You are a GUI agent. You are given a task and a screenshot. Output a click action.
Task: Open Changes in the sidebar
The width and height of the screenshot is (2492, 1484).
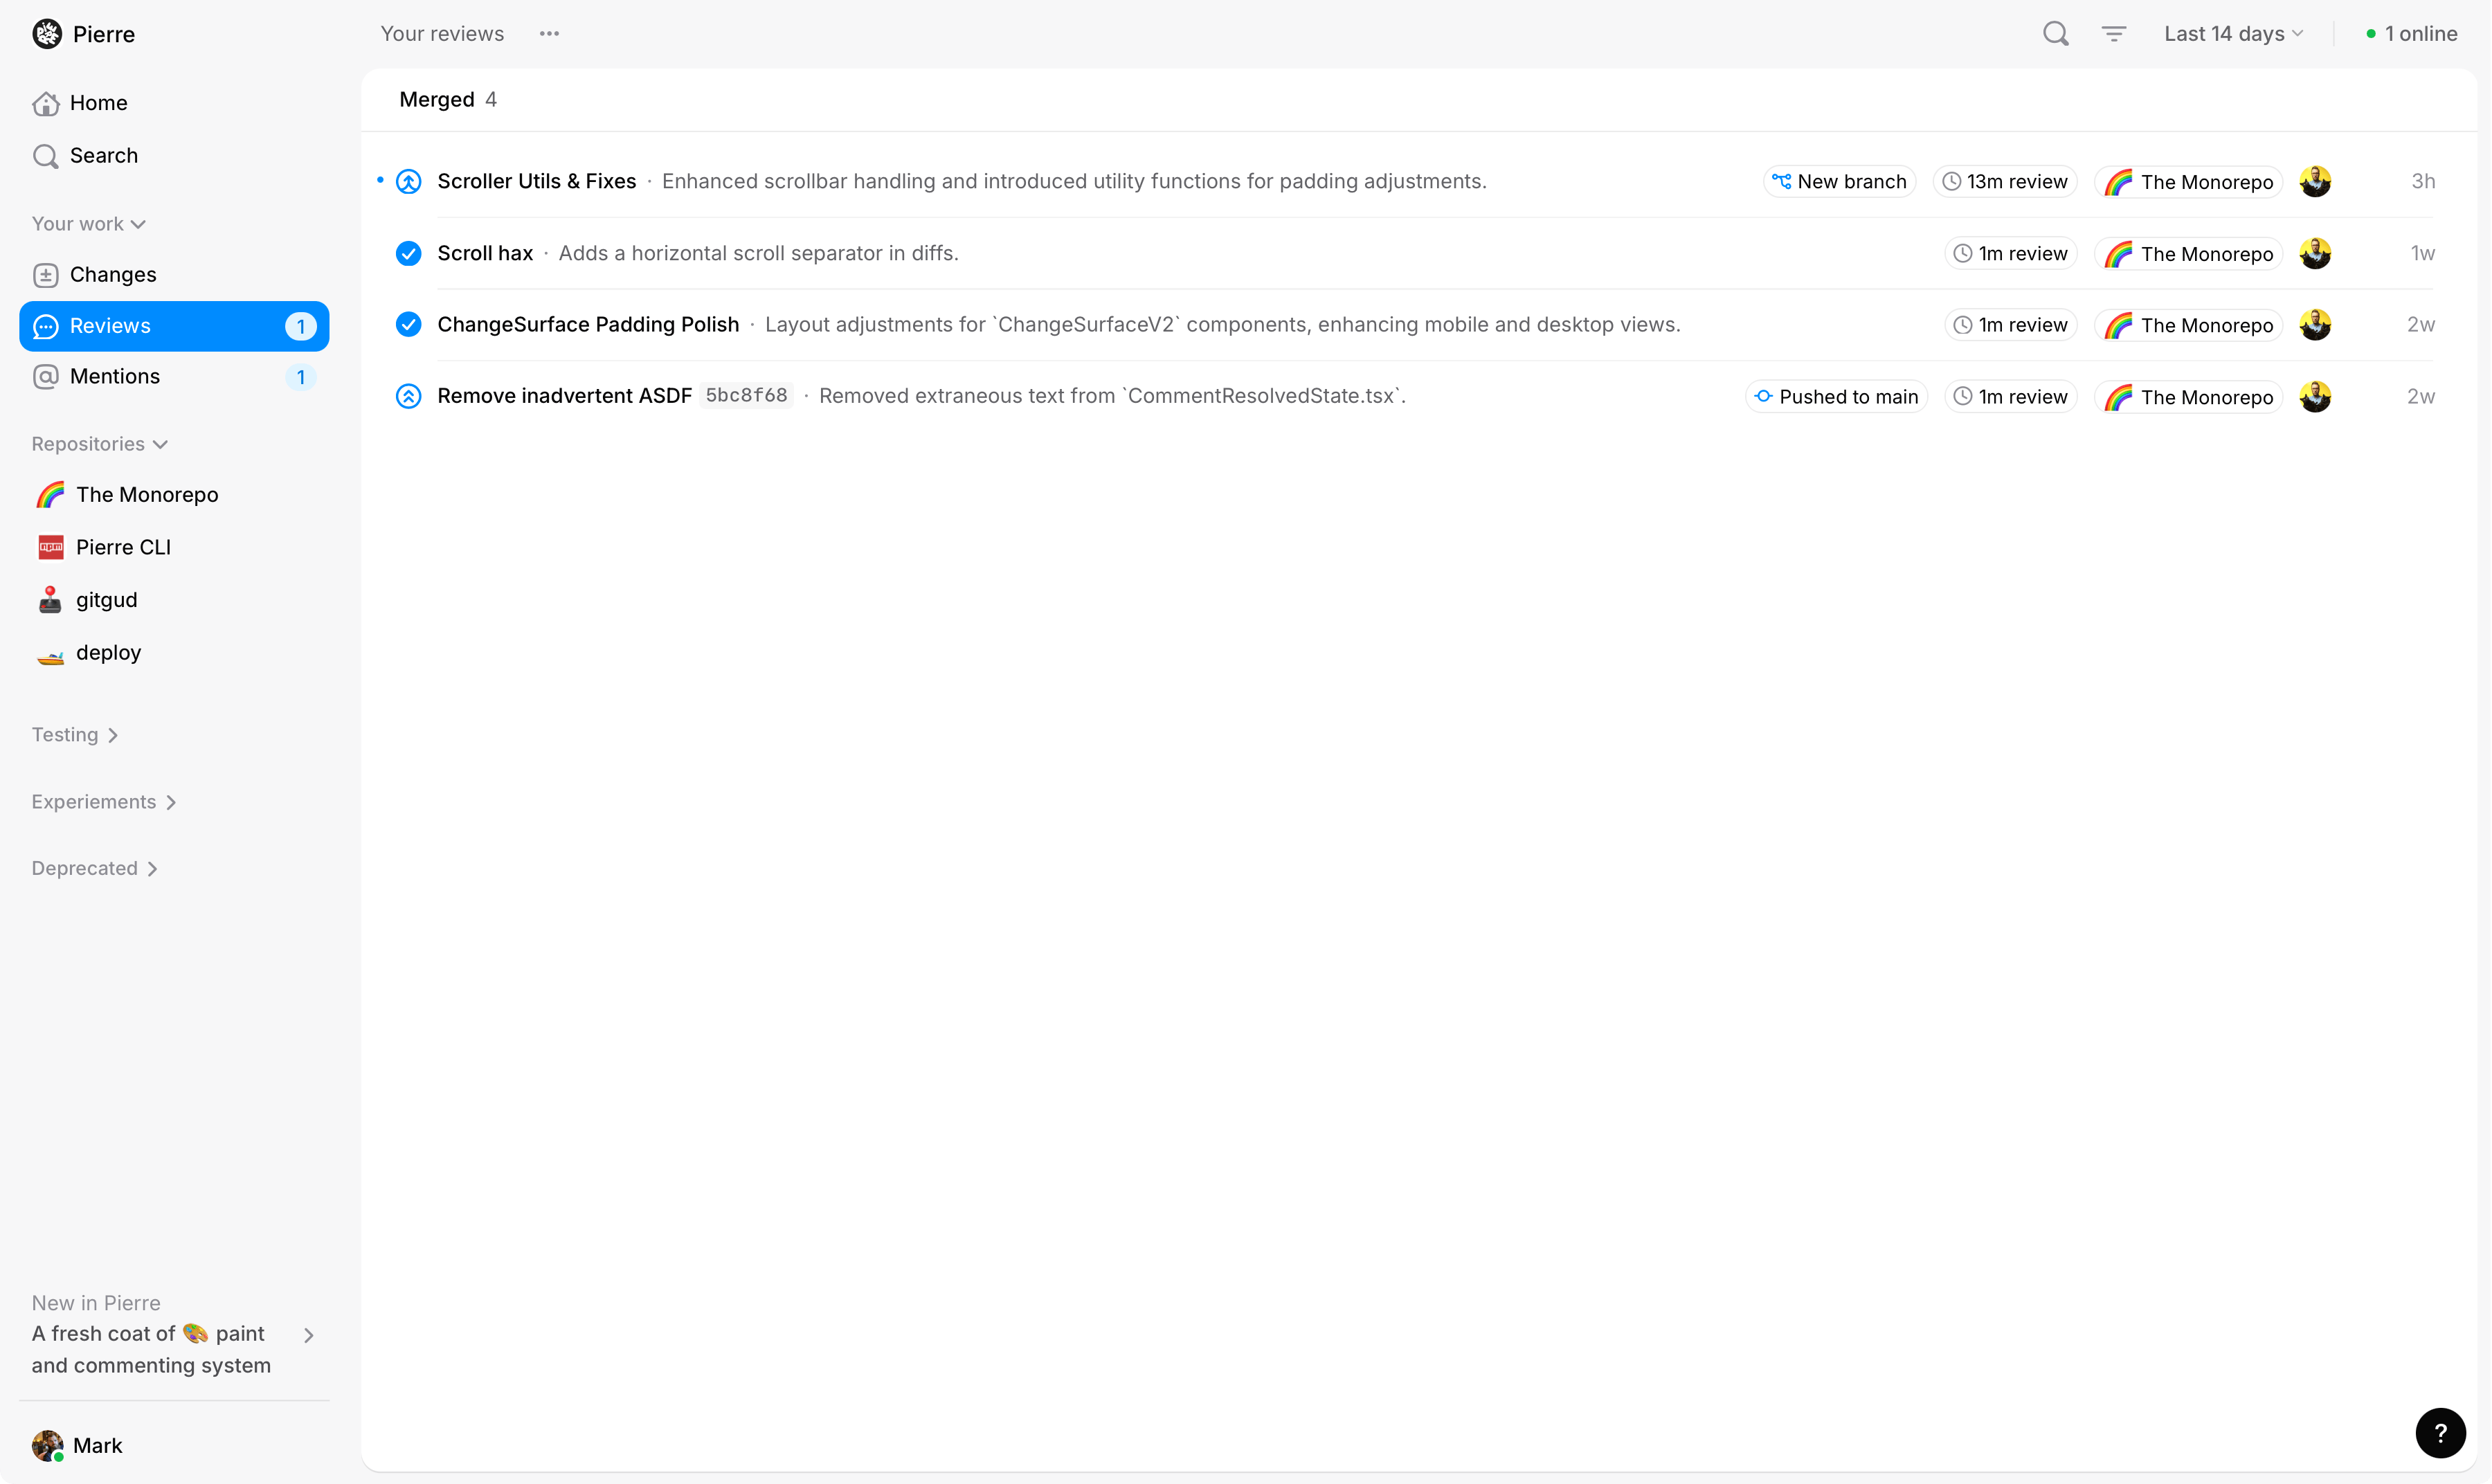[x=113, y=275]
